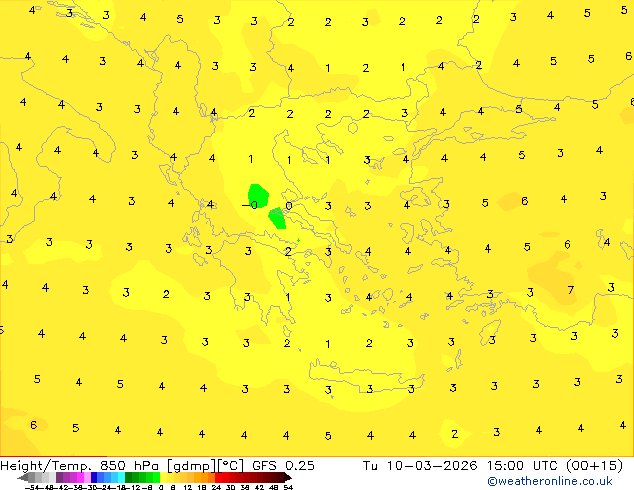The width and height of the screenshot is (634, 490).
Task: Click the bright red swatch in the legend
Action: point(218,477)
